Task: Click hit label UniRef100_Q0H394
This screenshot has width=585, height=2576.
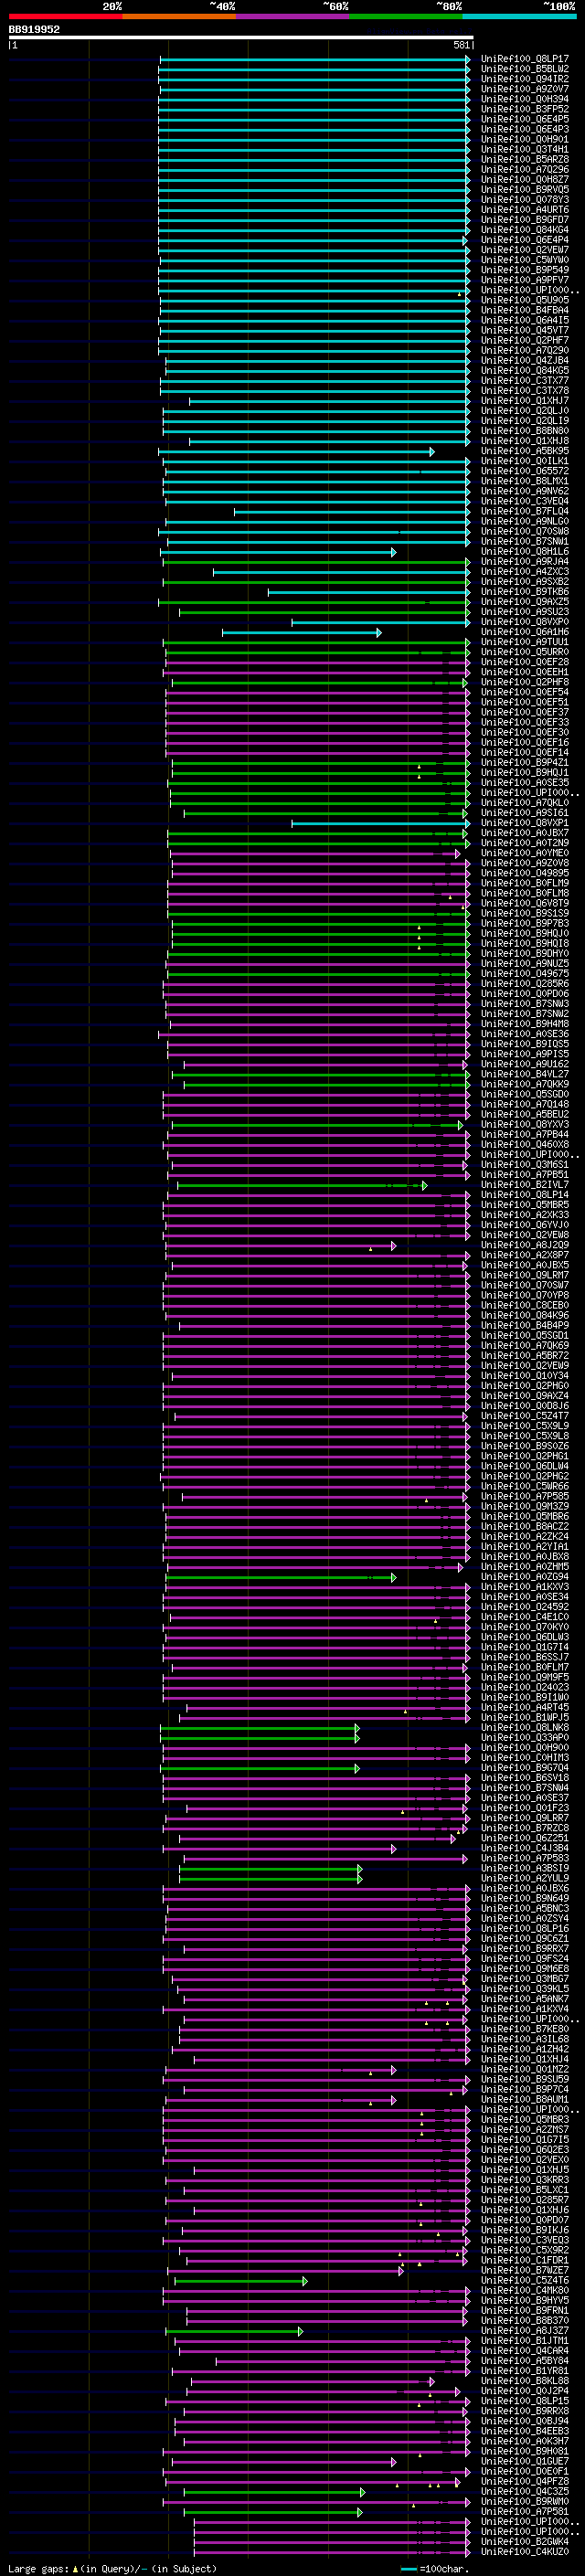Action: [x=524, y=99]
